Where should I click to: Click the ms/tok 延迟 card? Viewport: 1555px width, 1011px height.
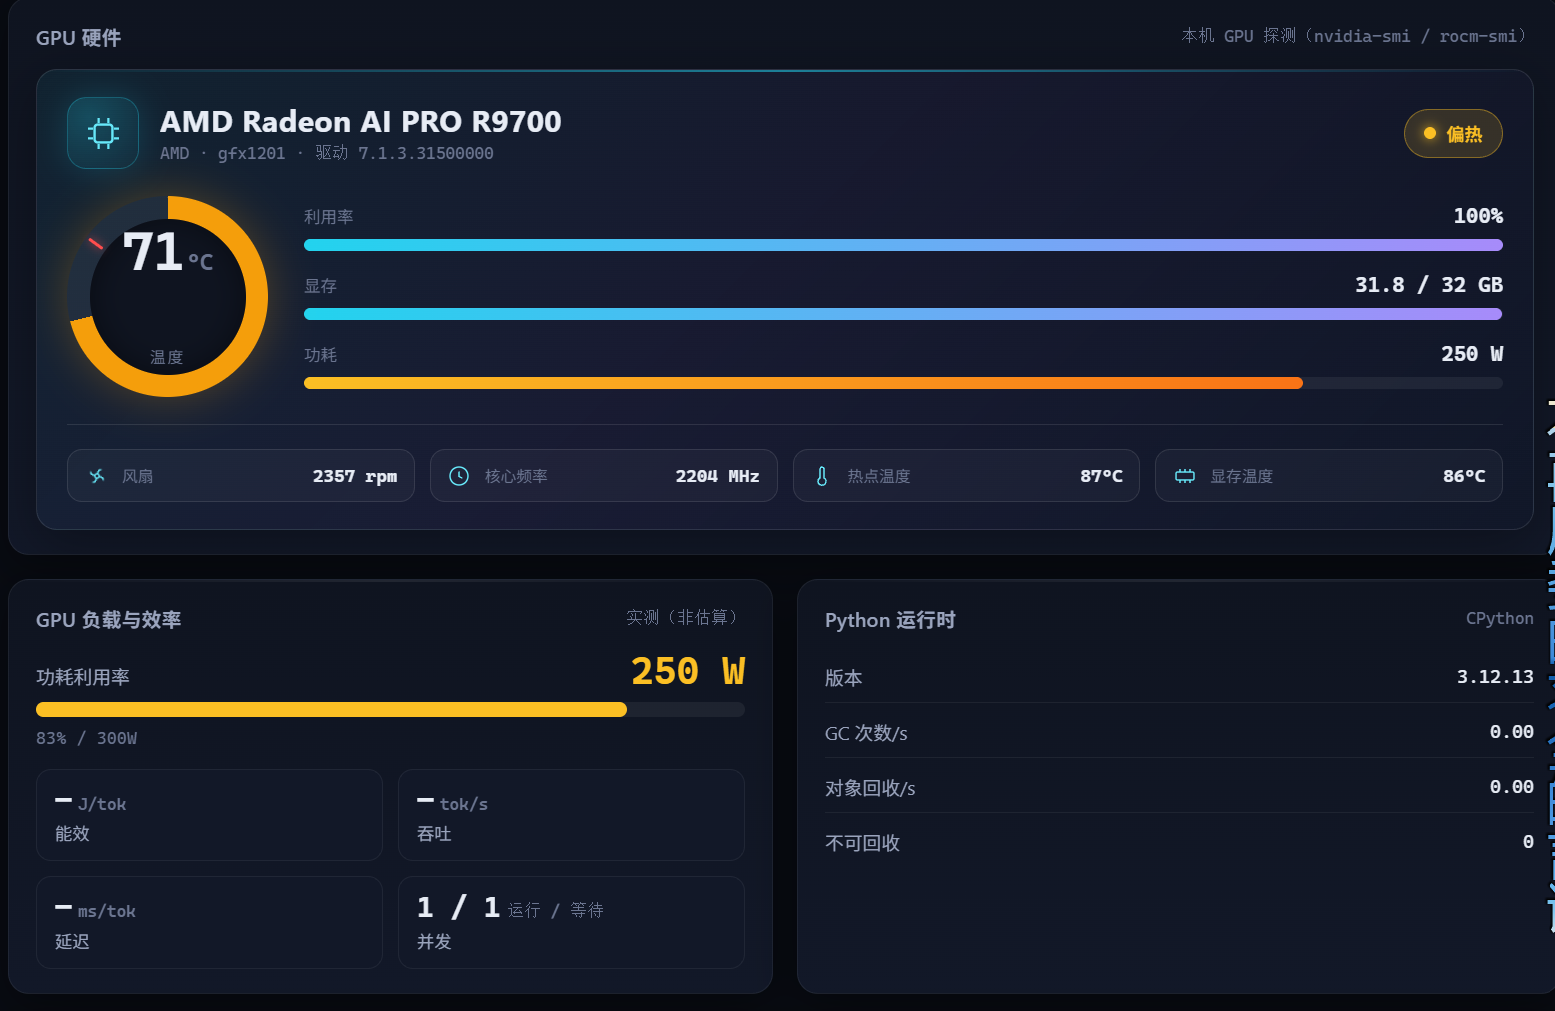click(209, 923)
